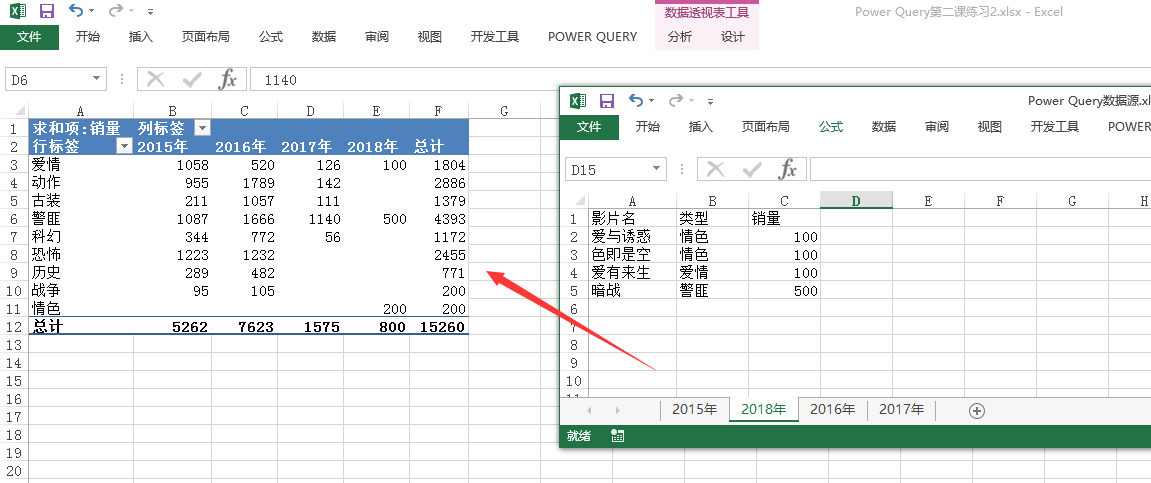This screenshot has height=483, width=1151.
Task: Switch to 插入 tab in main window
Action: (140, 37)
